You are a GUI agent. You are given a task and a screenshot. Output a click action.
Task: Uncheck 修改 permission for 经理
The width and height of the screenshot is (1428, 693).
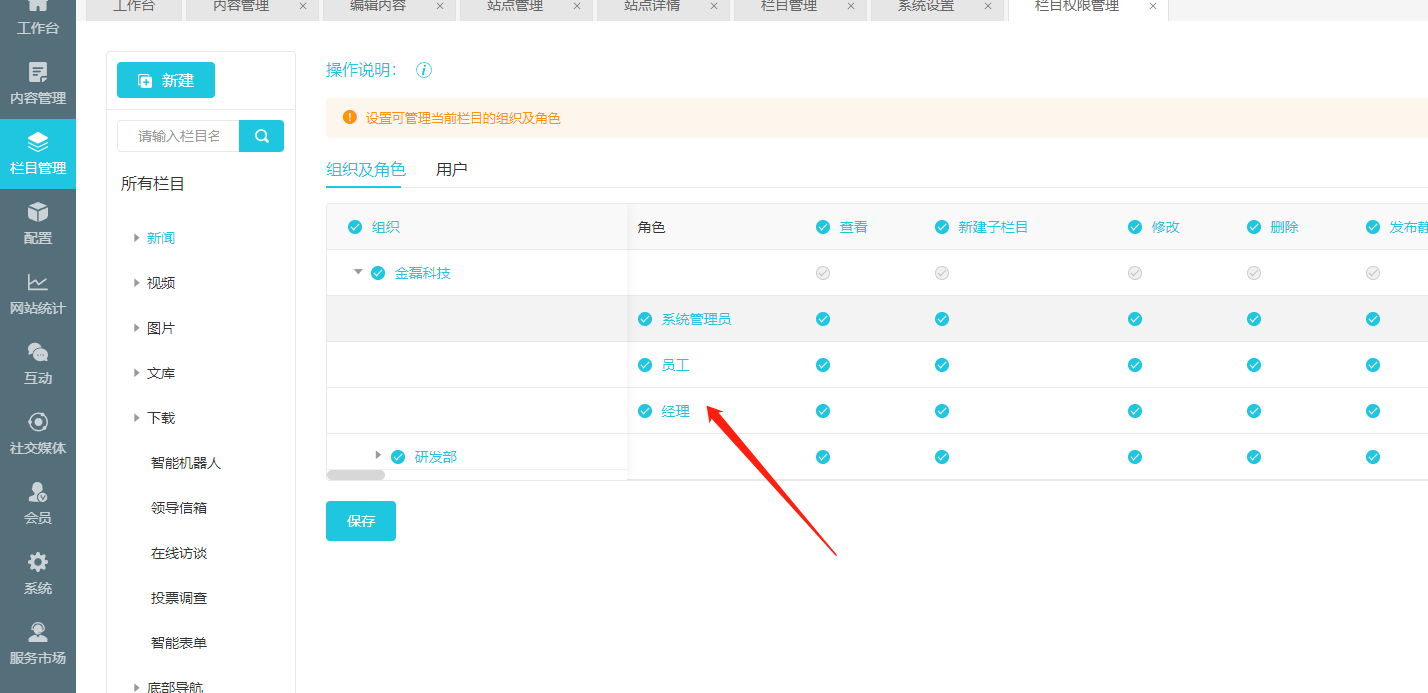point(1135,411)
